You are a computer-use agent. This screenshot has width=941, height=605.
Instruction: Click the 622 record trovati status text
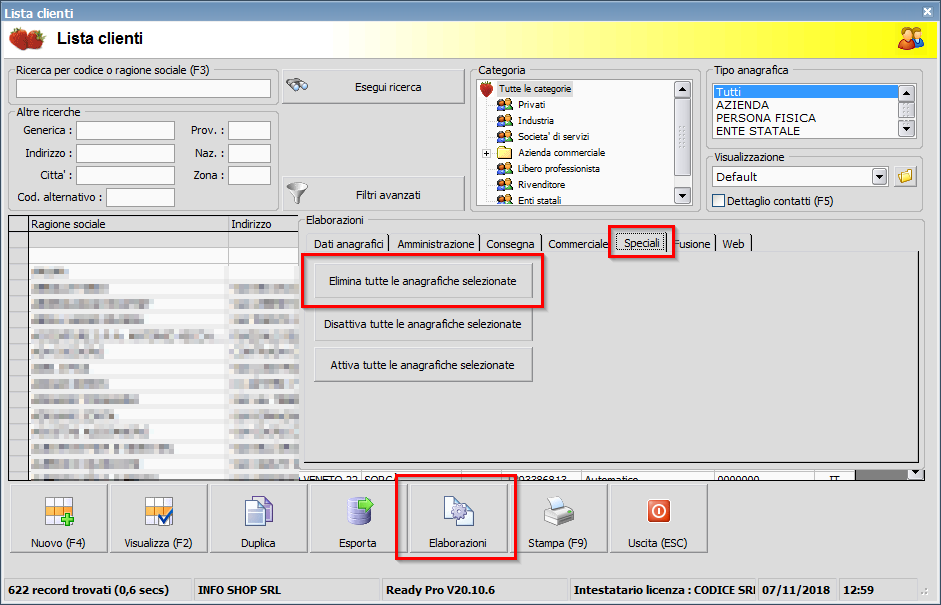tap(89, 590)
